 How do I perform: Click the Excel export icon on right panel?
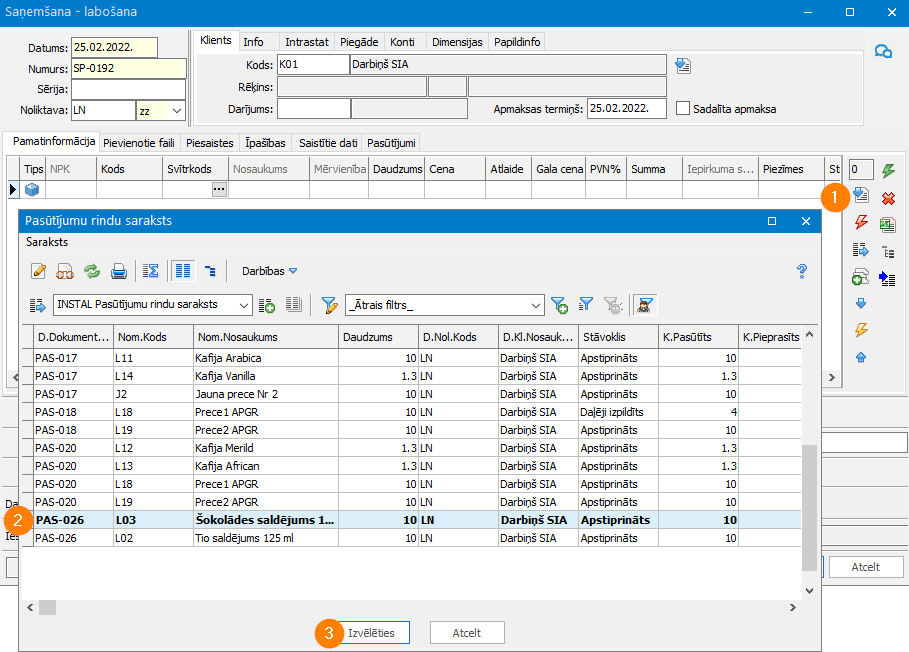(887, 225)
